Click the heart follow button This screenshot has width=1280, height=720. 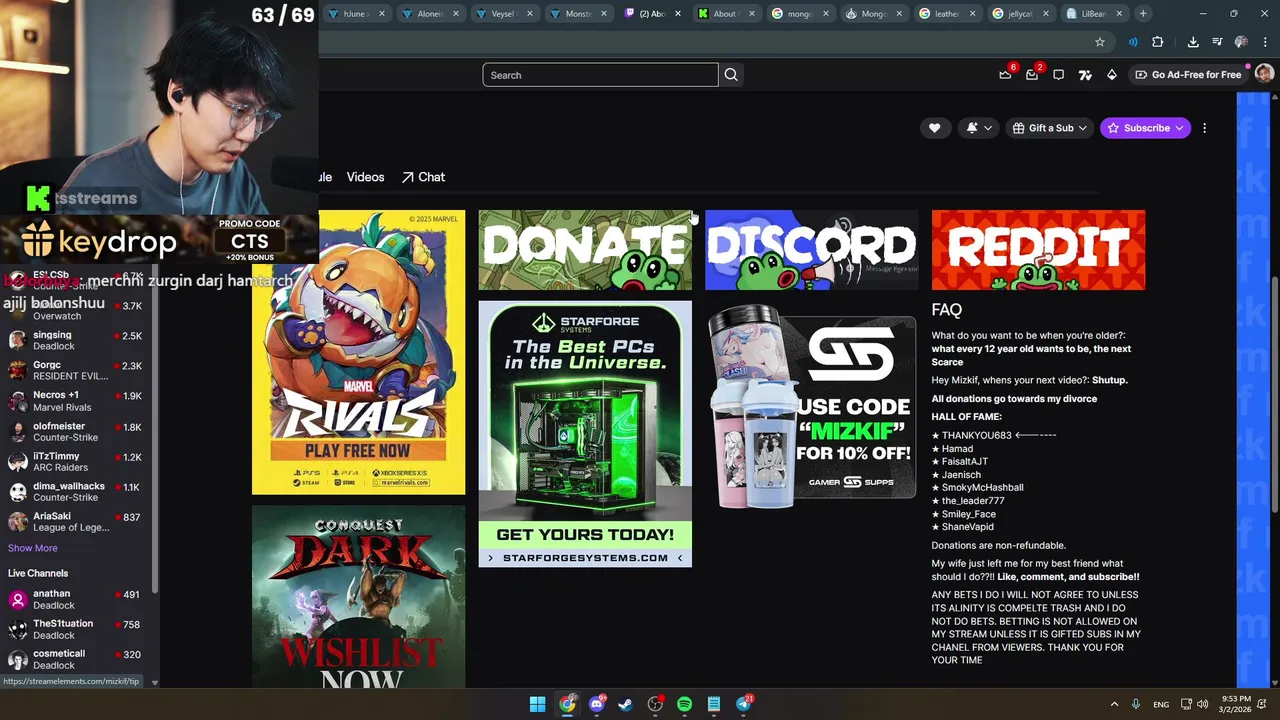[x=934, y=128]
